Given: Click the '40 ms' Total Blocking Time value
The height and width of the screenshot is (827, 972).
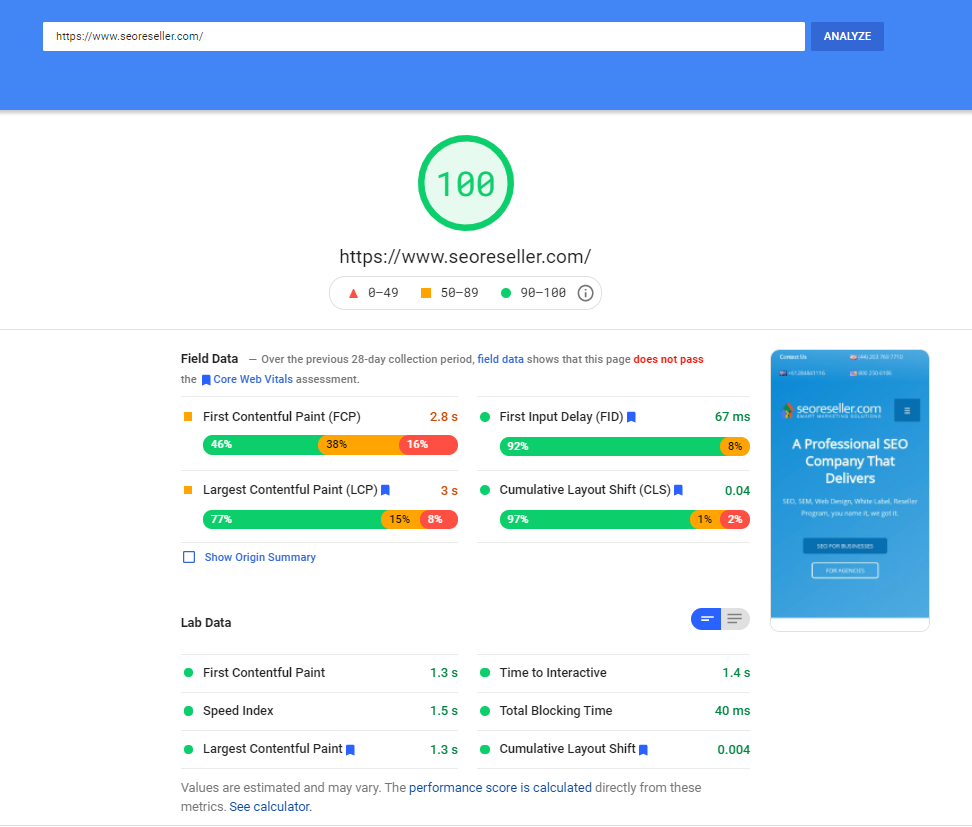Looking at the screenshot, I should 732,710.
